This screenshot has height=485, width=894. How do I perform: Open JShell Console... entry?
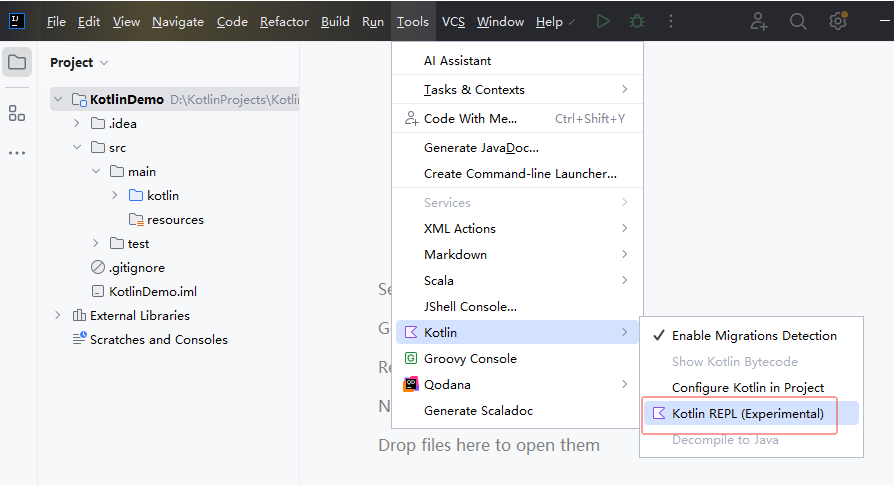click(x=517, y=307)
